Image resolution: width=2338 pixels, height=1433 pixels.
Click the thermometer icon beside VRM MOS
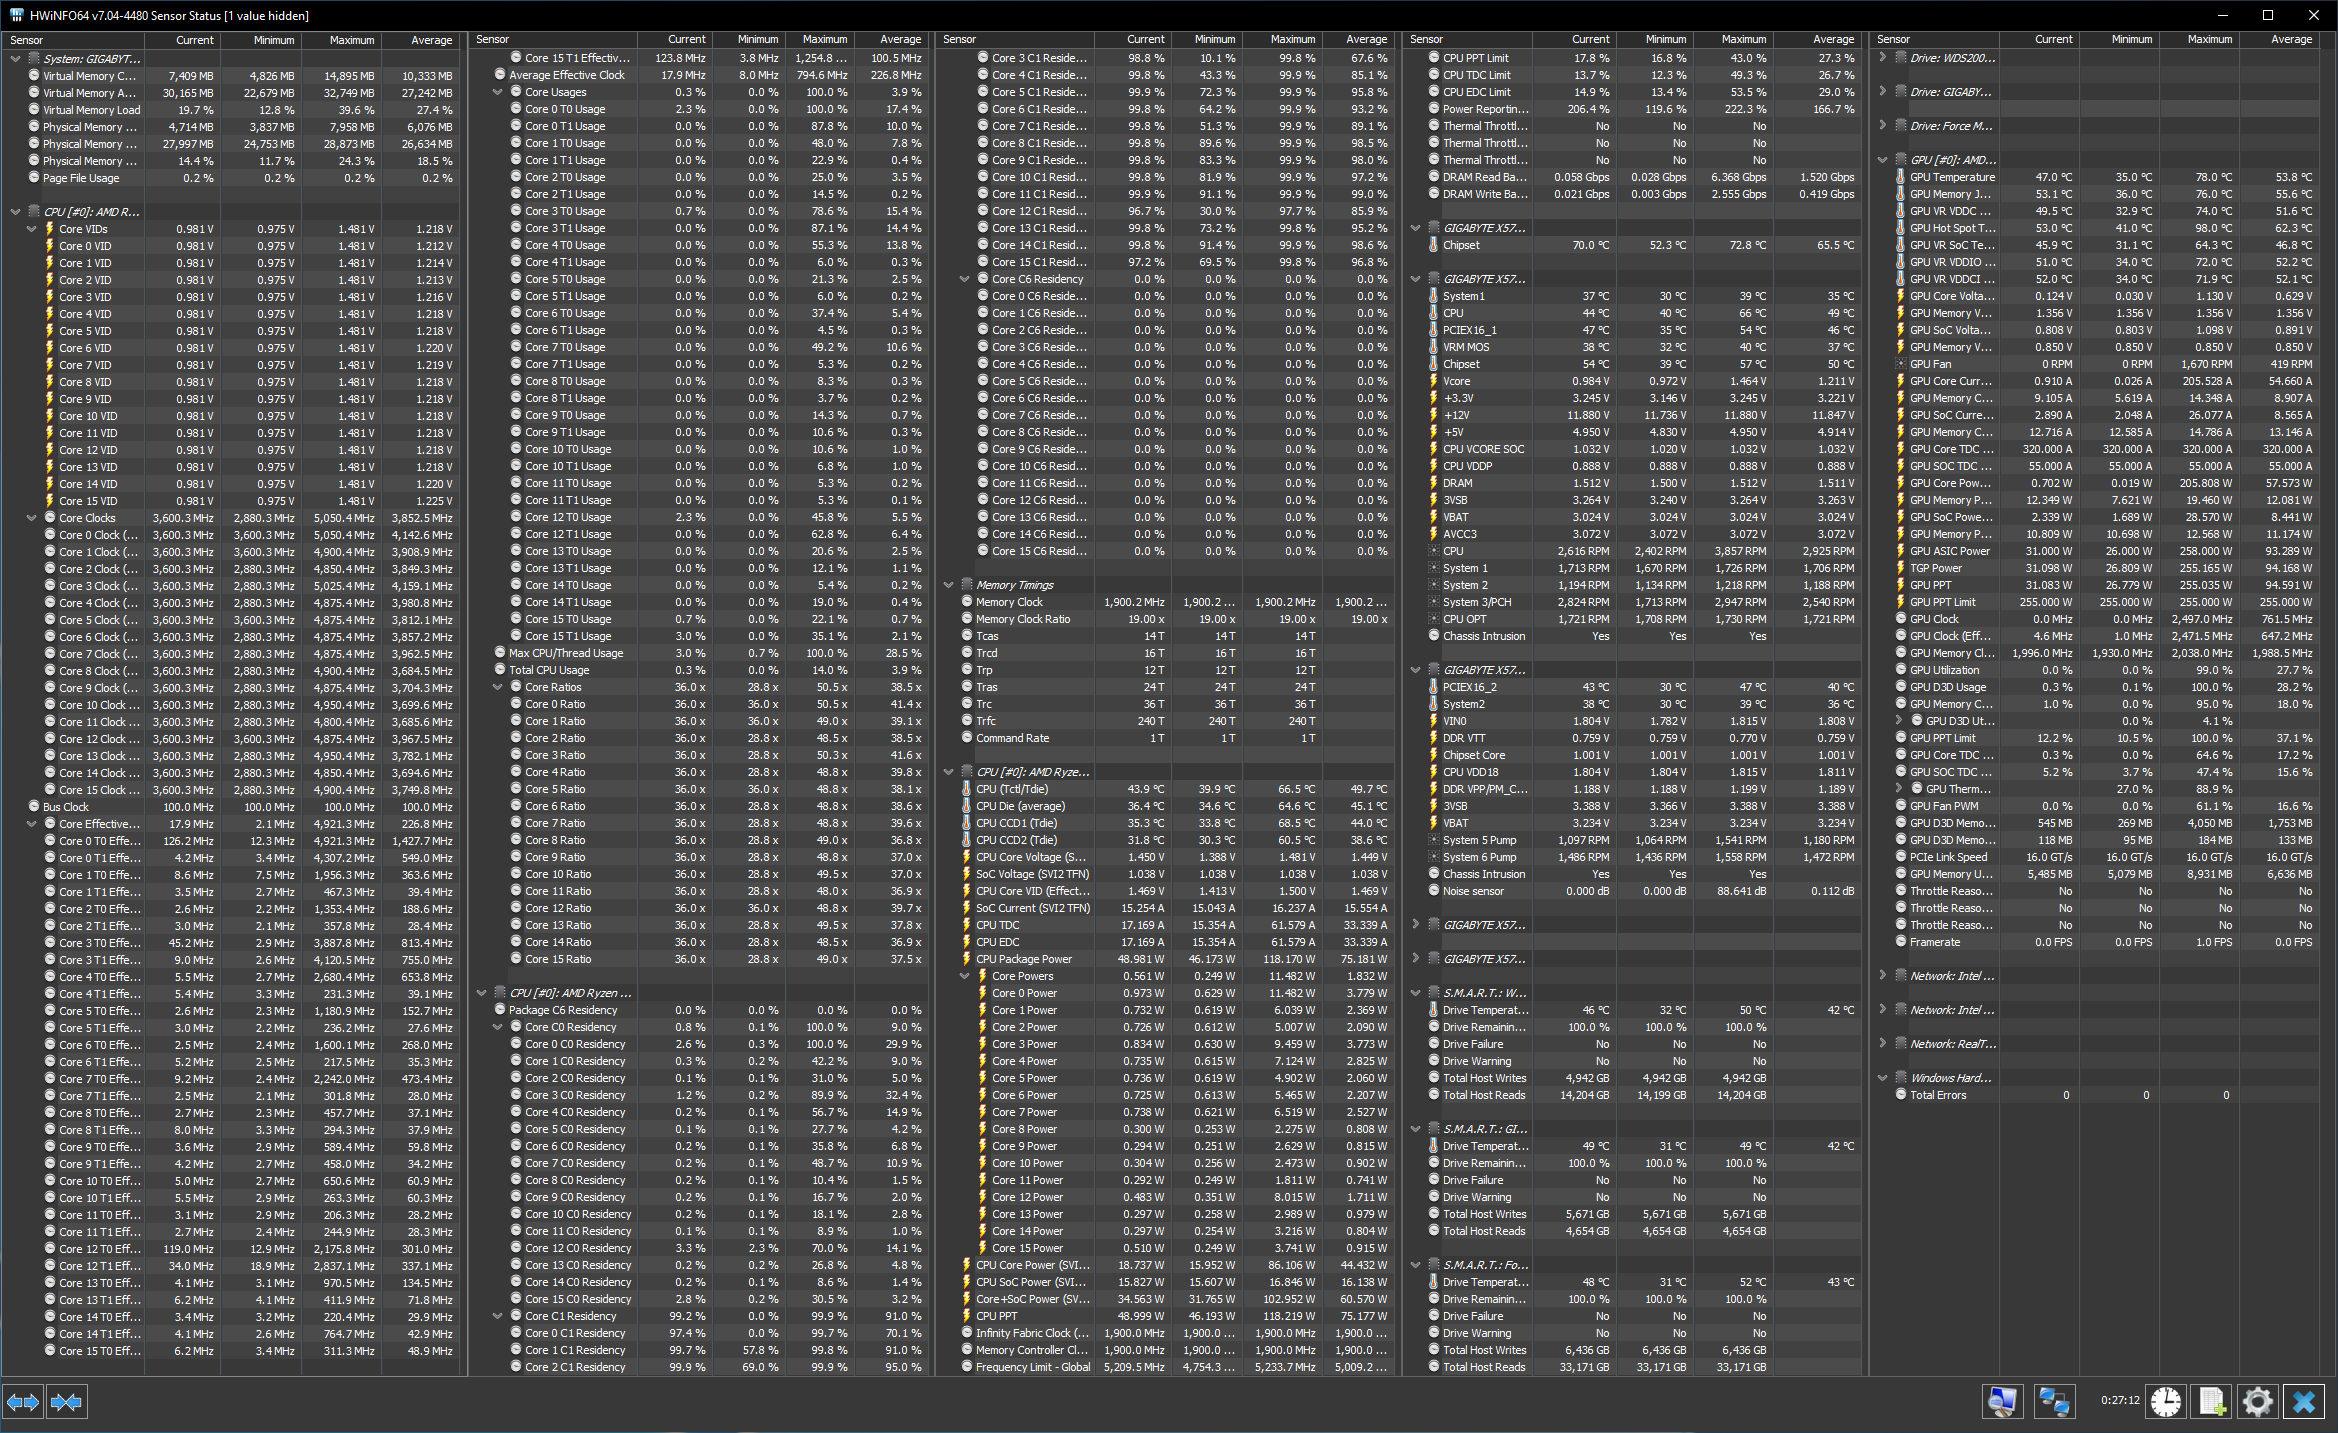click(1433, 347)
